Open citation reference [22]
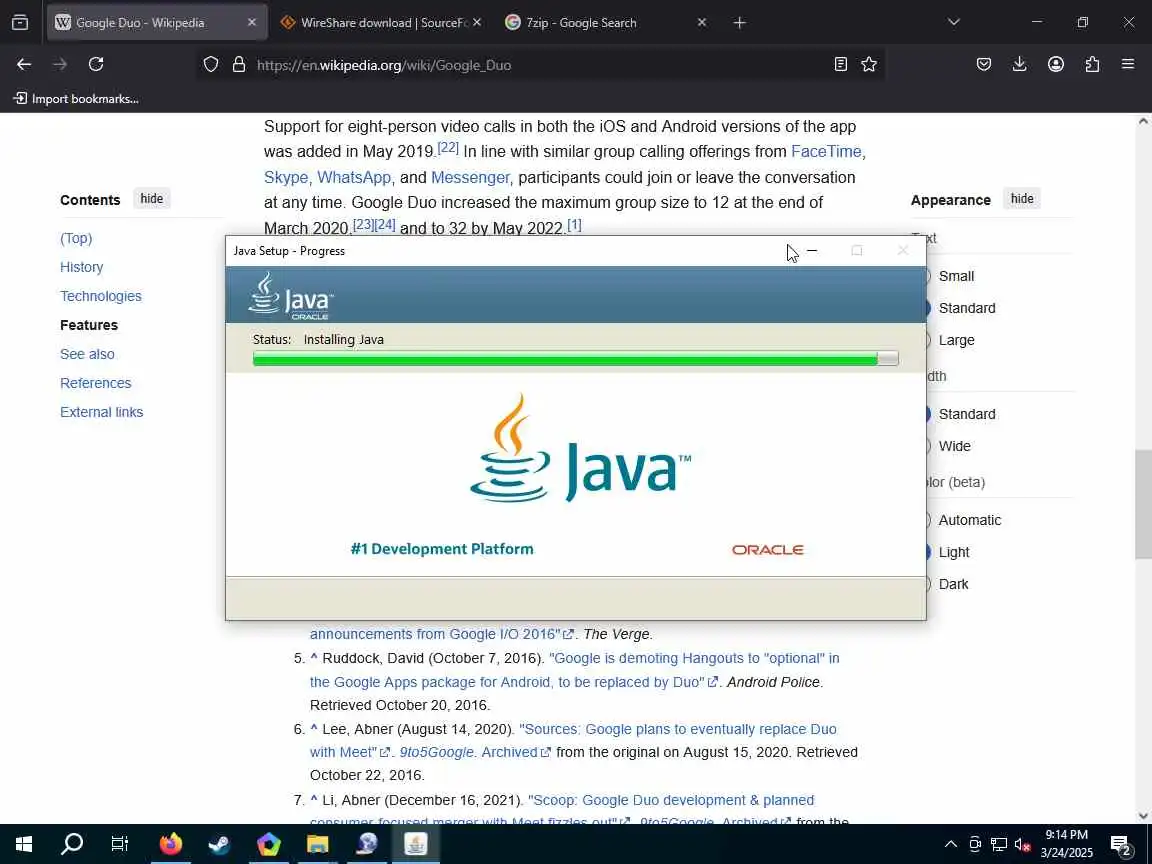 (x=447, y=147)
